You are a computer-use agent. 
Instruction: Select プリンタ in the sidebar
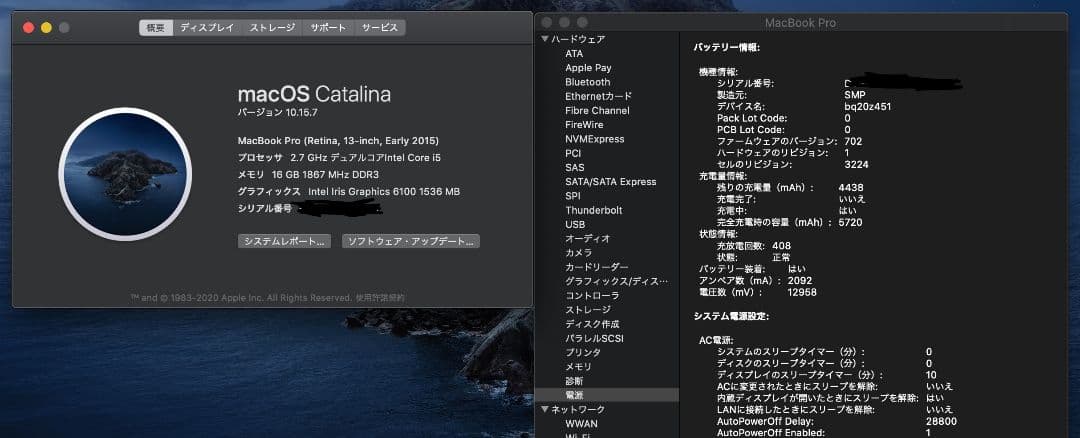[583, 353]
